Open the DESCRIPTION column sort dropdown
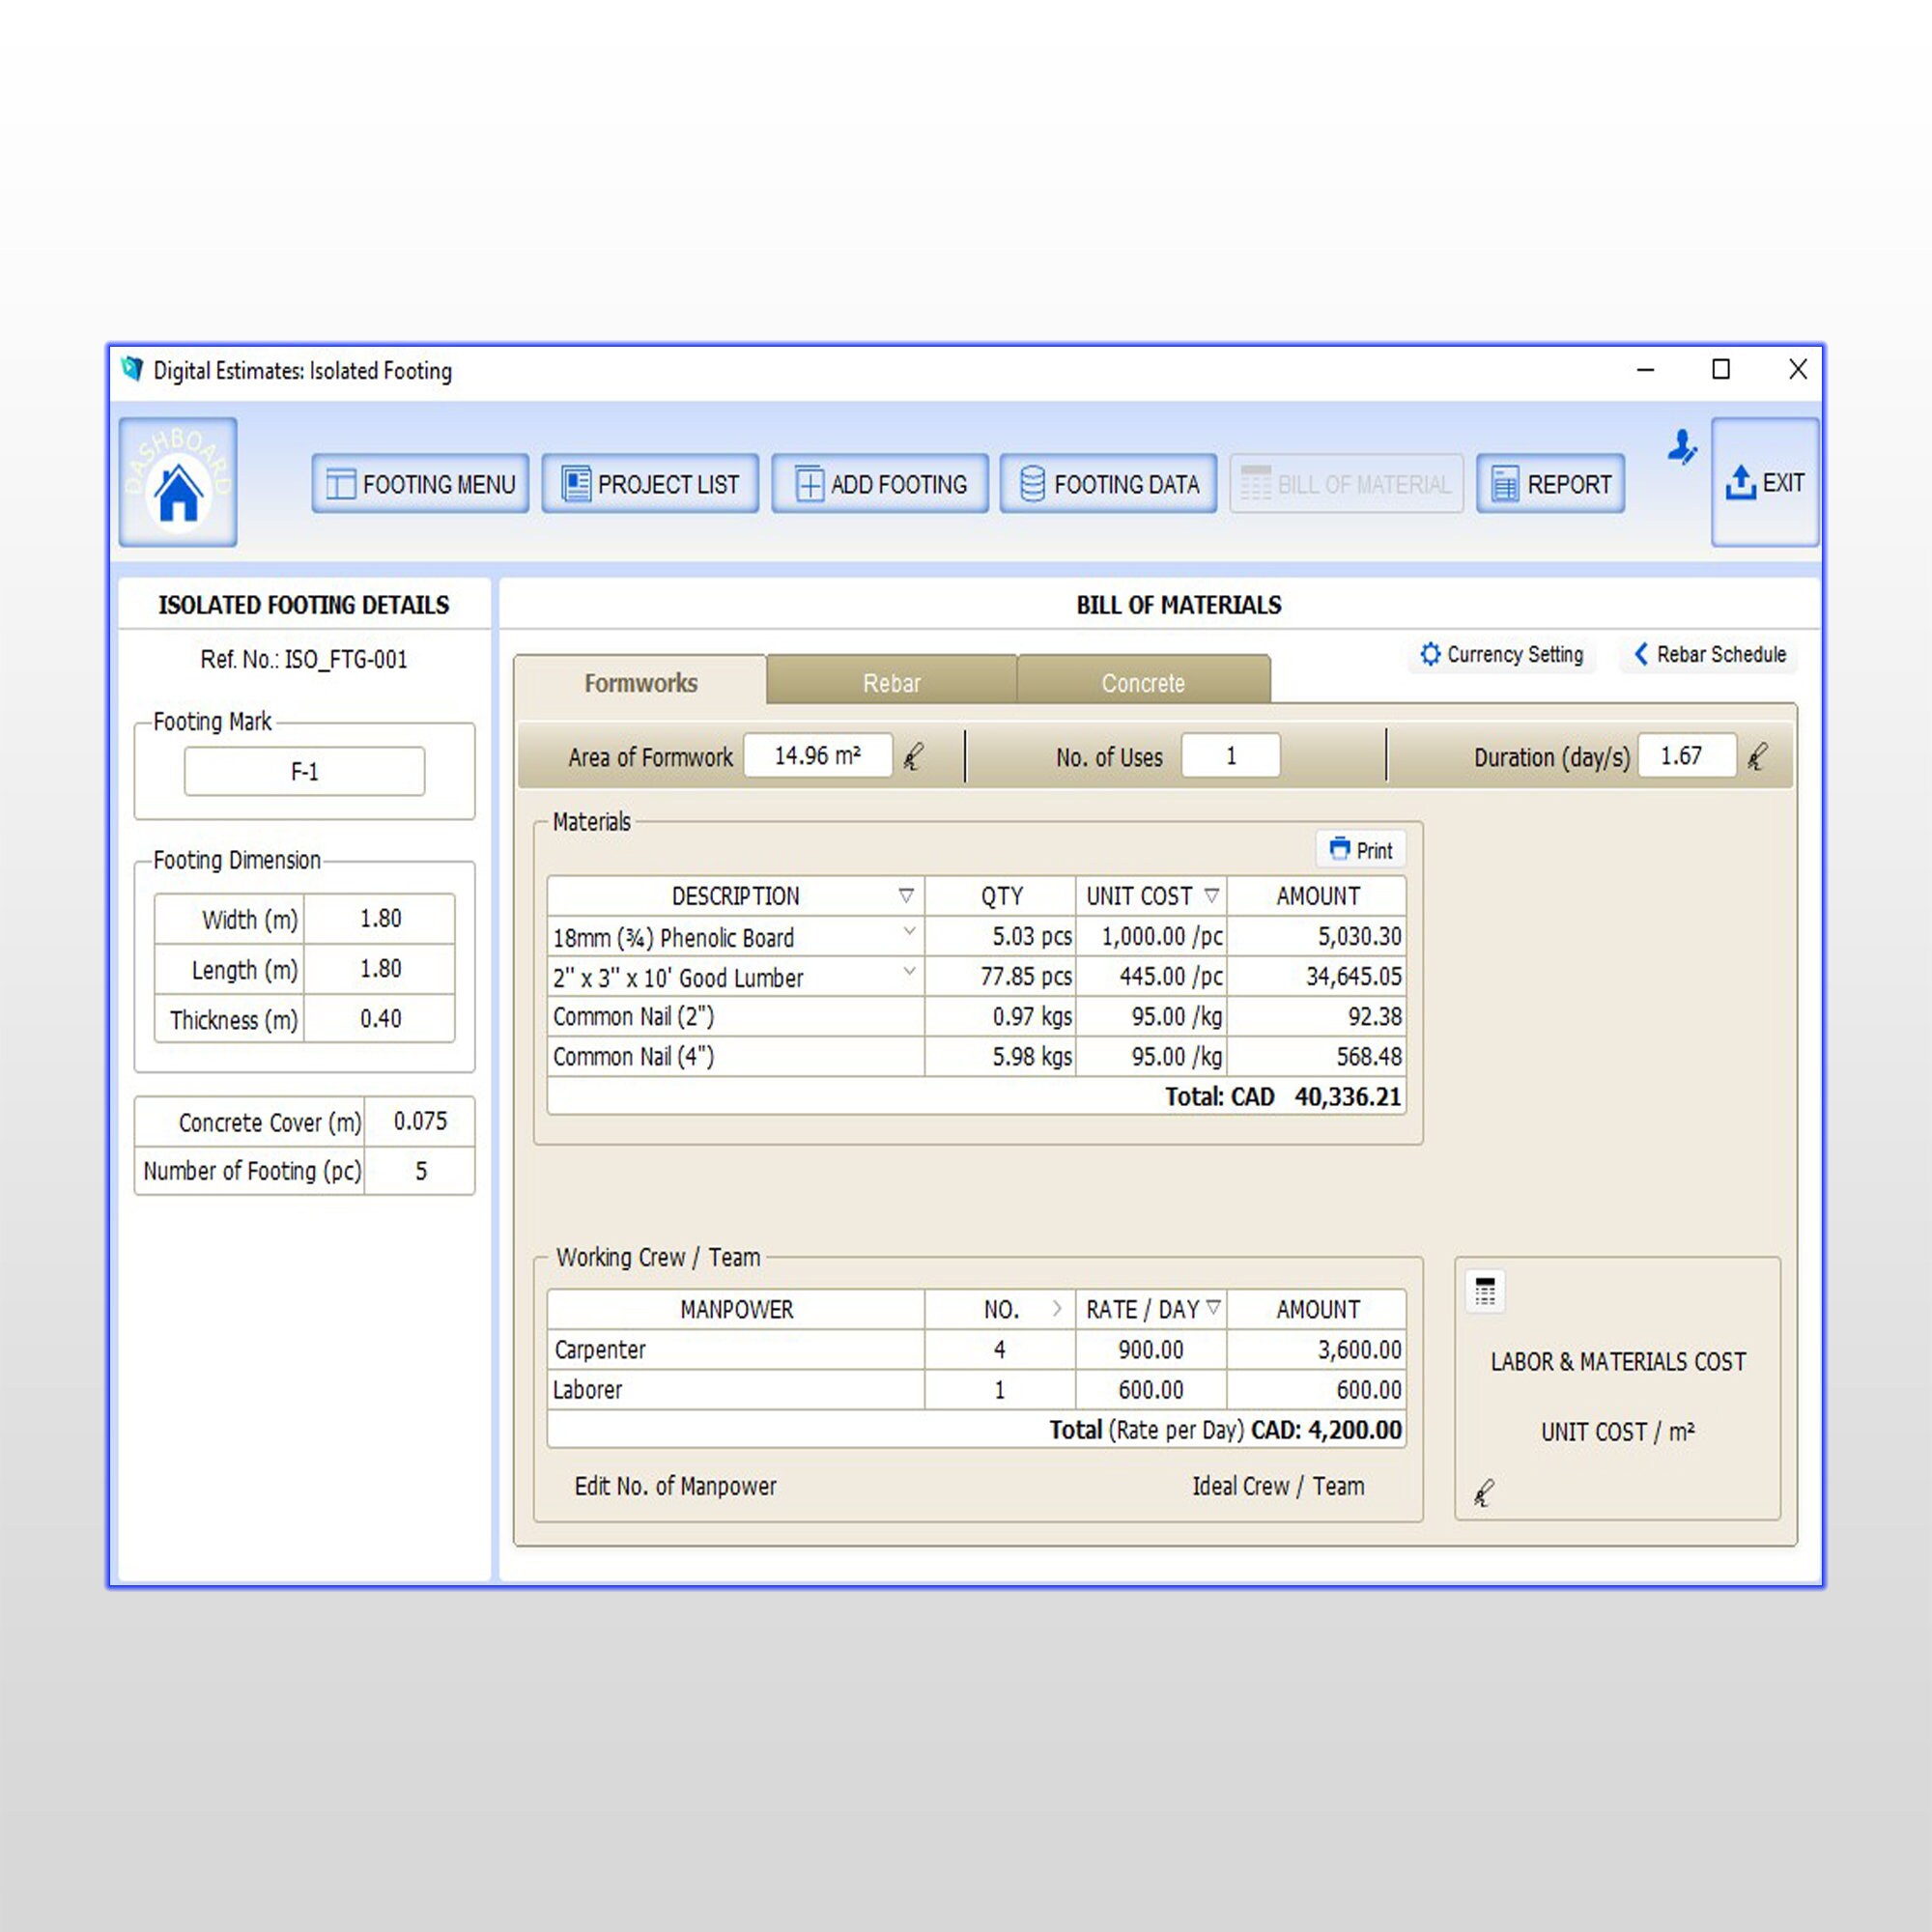This screenshot has height=1932, width=1932. (x=907, y=896)
